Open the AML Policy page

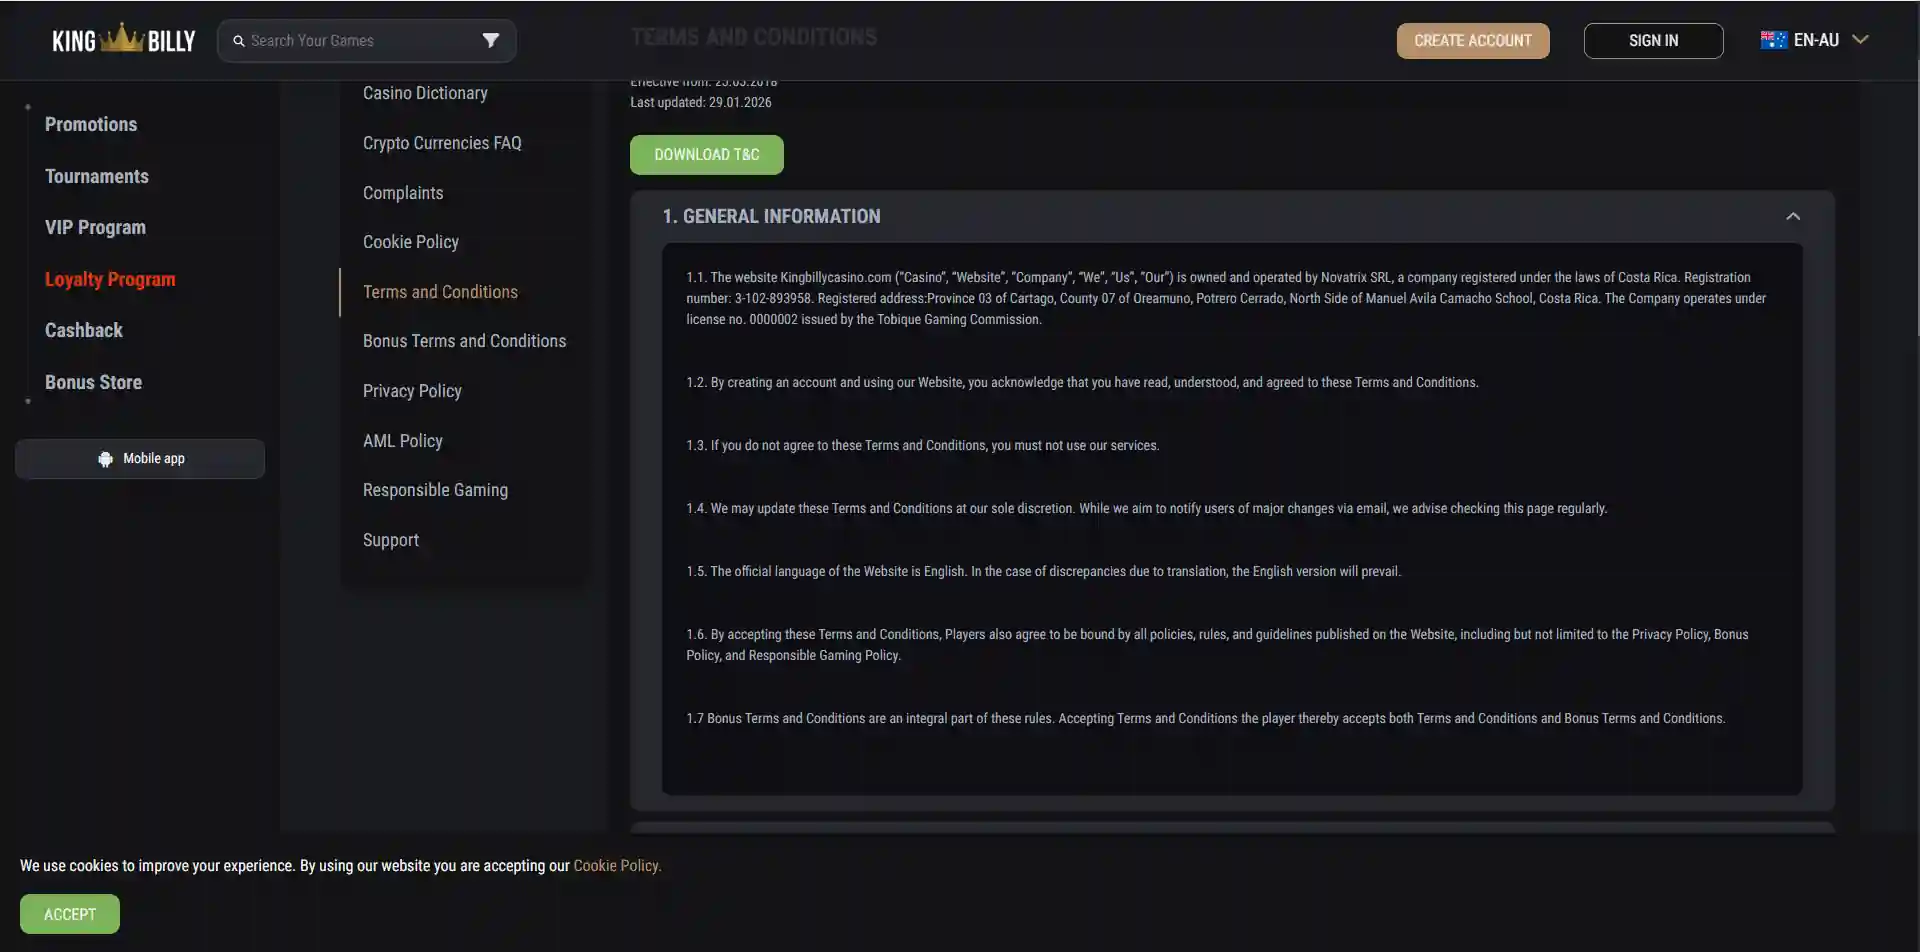403,441
